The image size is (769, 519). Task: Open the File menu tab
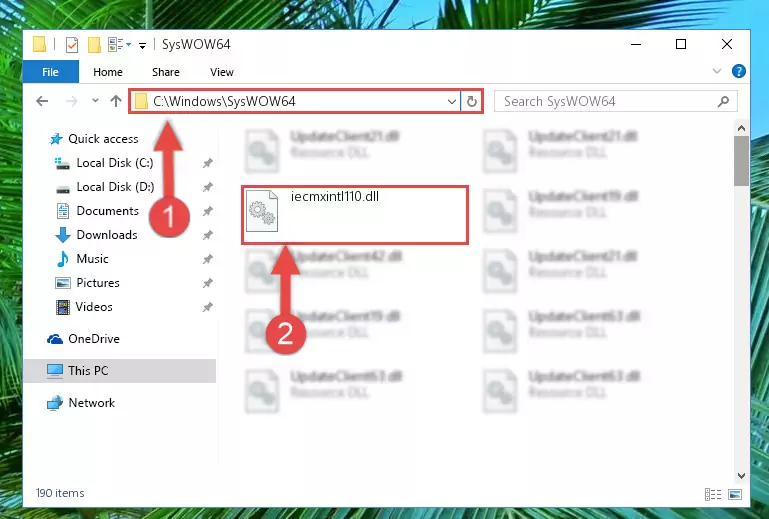51,72
